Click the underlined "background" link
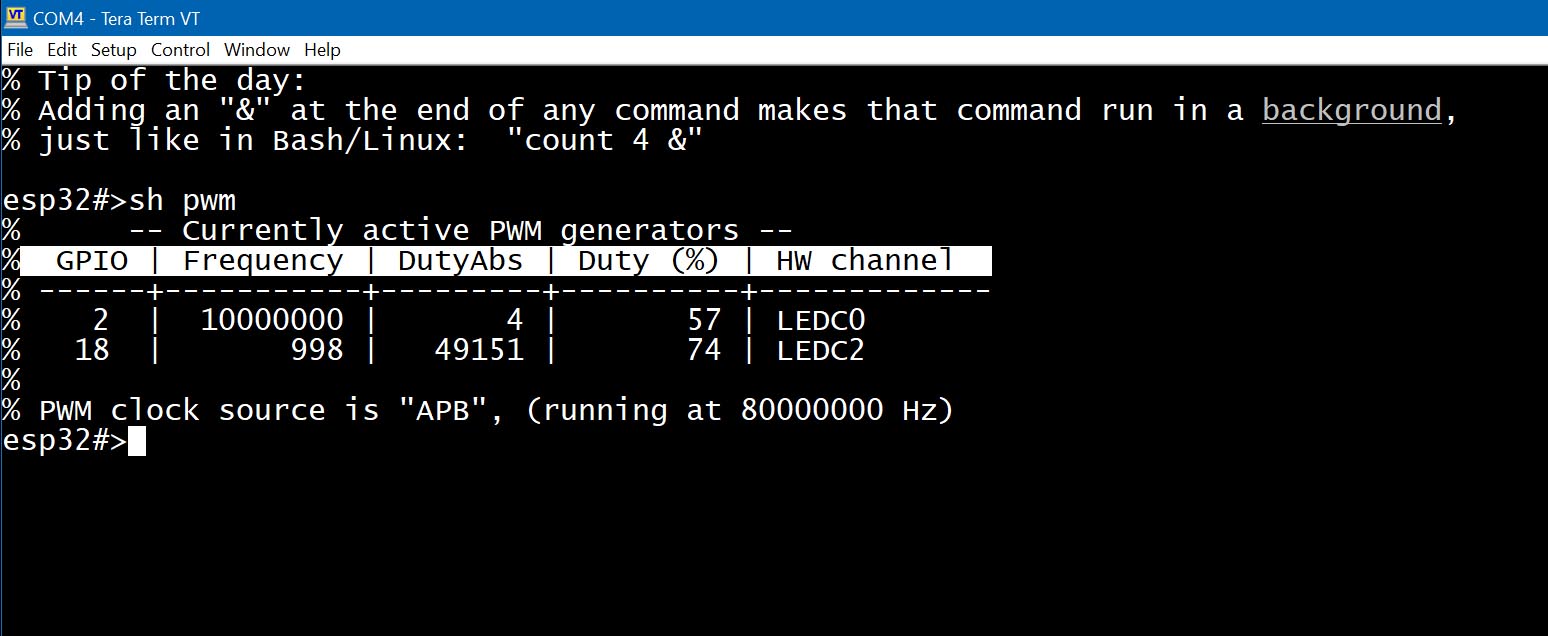This screenshot has width=1548, height=636. click(1352, 111)
